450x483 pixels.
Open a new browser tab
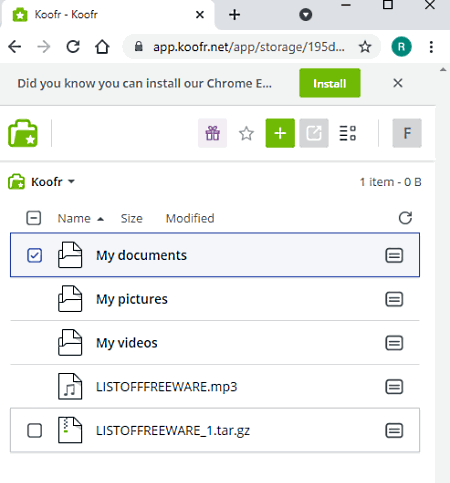click(x=234, y=15)
